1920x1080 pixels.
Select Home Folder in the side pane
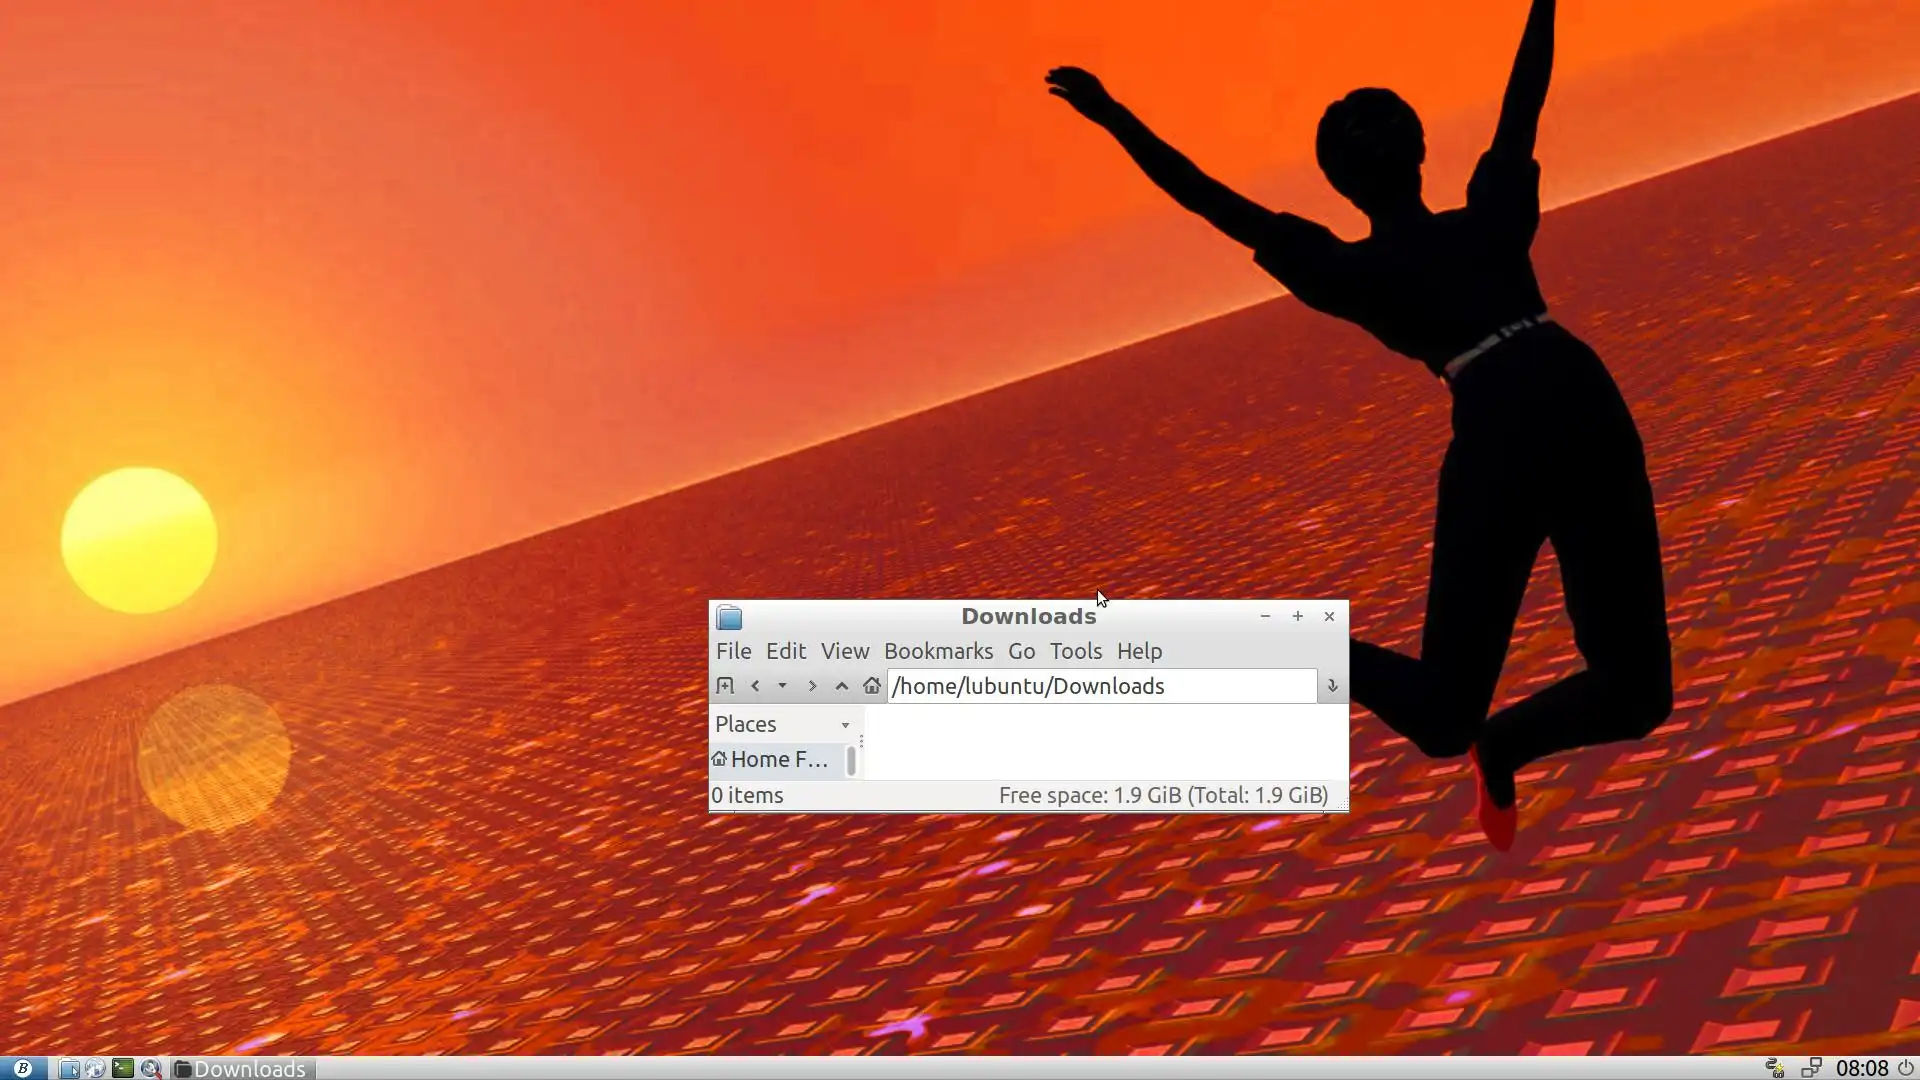(778, 760)
